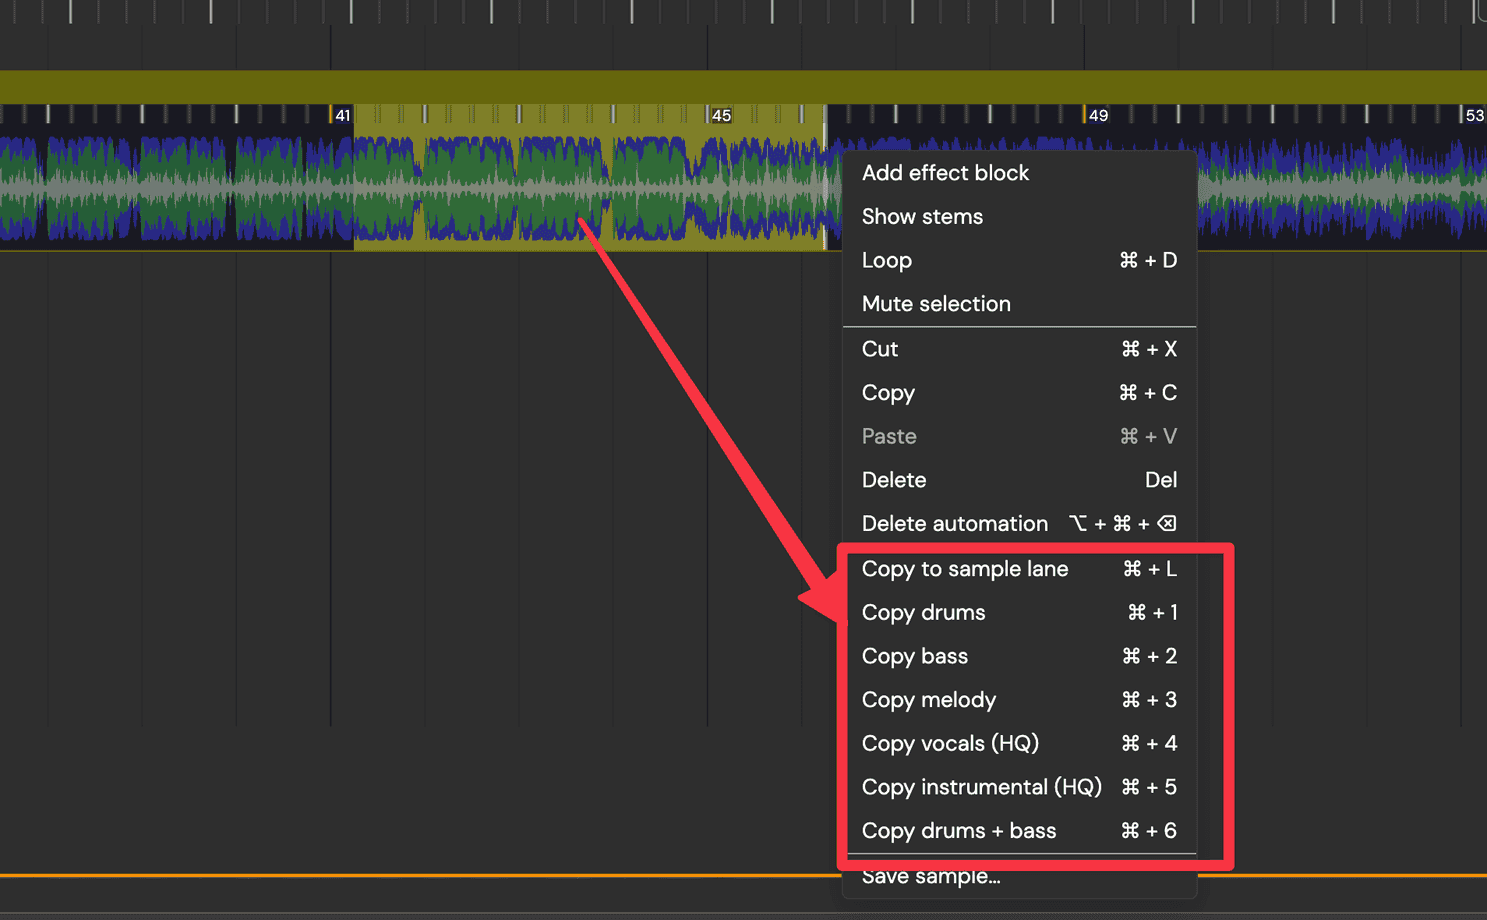Open Save sample… from context menu

(931, 877)
